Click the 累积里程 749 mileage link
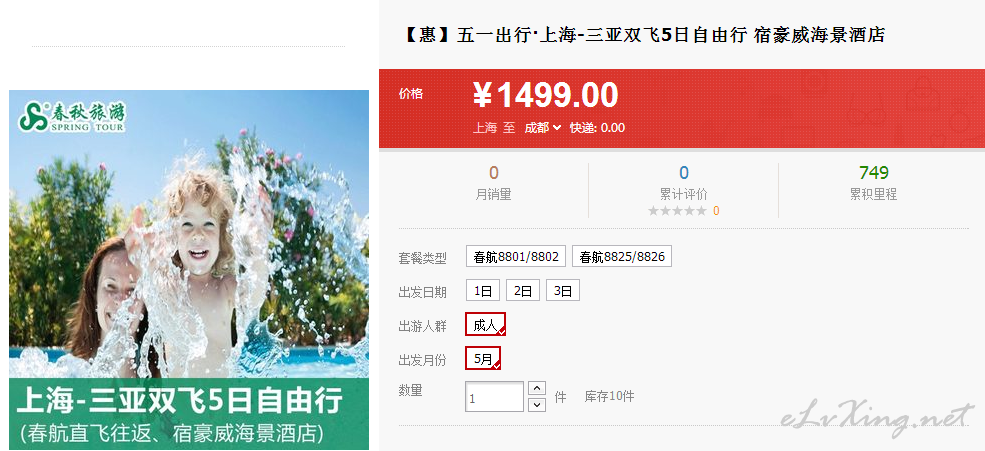 (x=874, y=183)
